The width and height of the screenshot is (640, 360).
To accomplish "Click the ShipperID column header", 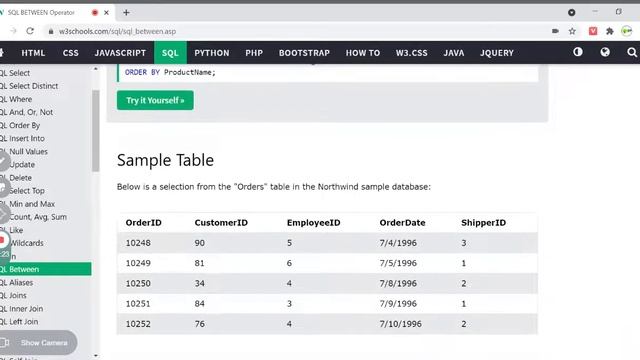I will pos(483,223).
